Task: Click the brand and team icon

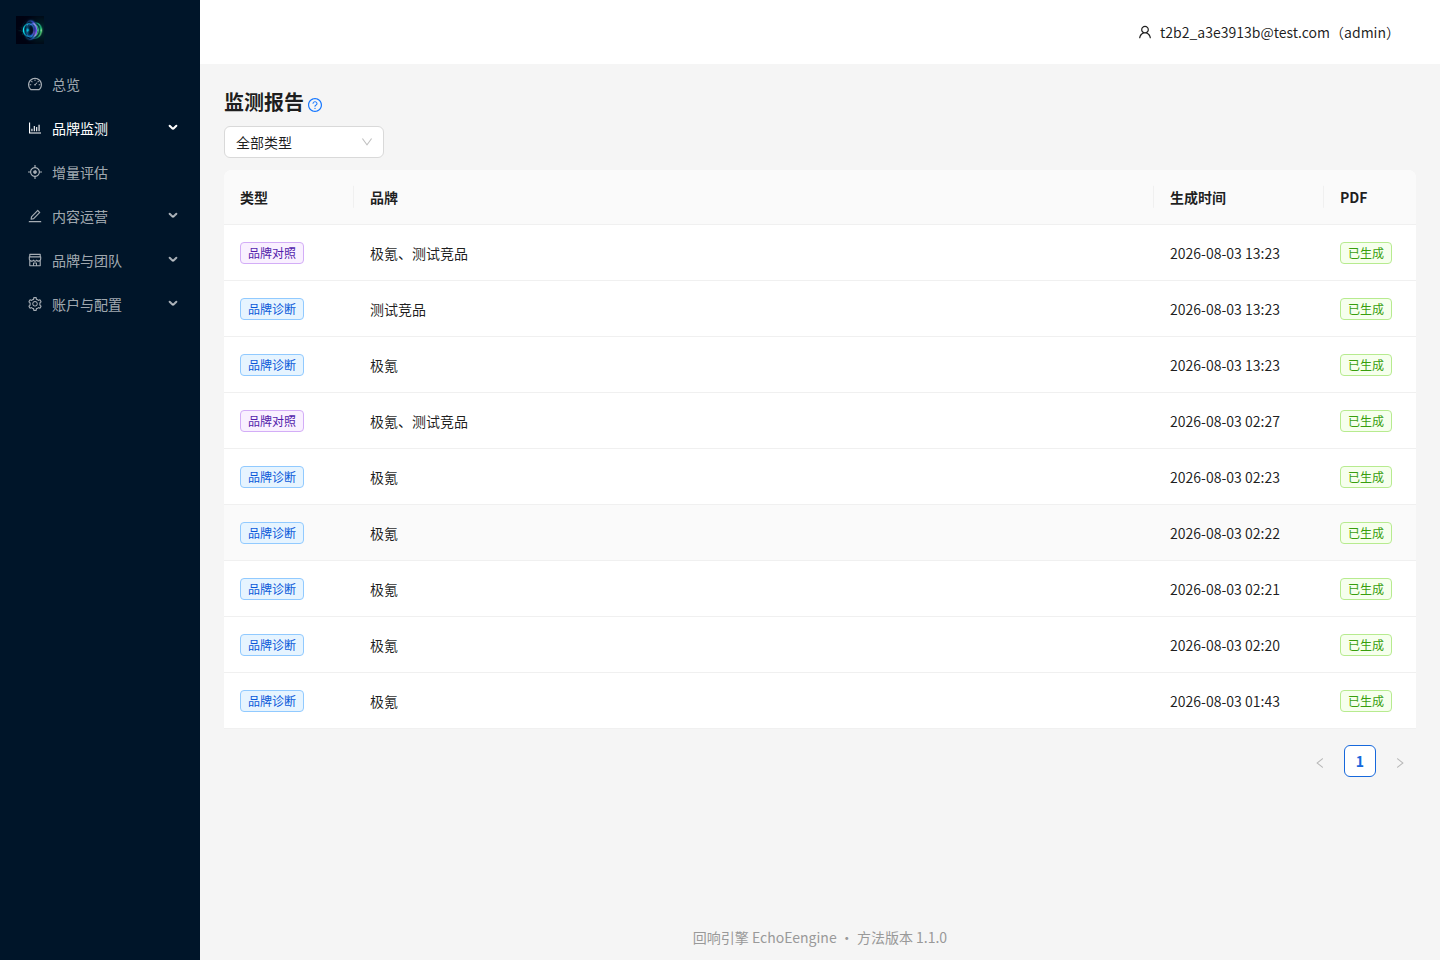Action: (35, 261)
